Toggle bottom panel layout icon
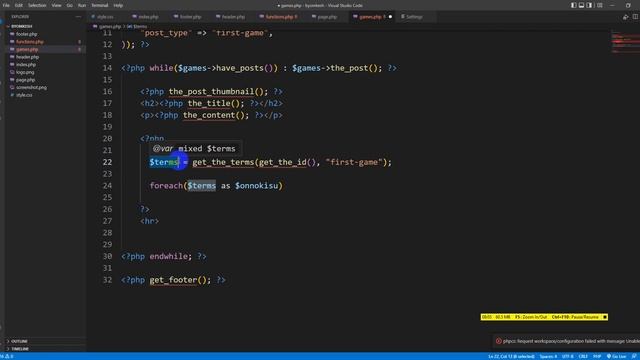640x360 pixels. pos(581,5)
